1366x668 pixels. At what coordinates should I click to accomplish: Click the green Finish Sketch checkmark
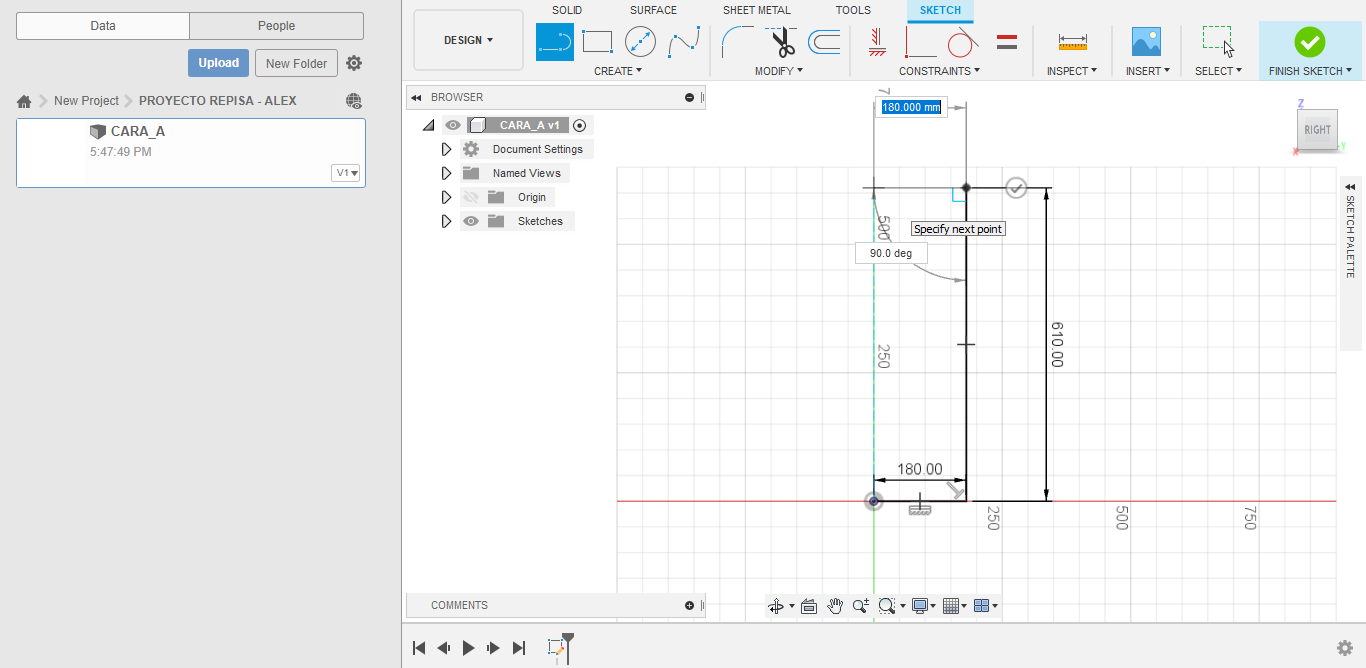[1309, 42]
